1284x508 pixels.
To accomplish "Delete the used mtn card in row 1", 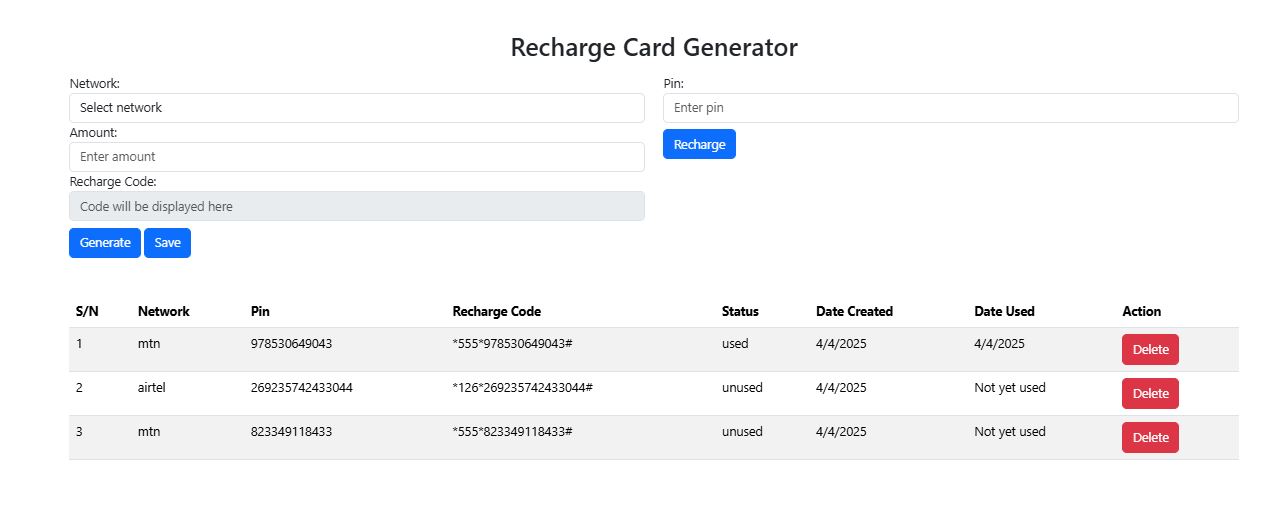I will [1150, 350].
